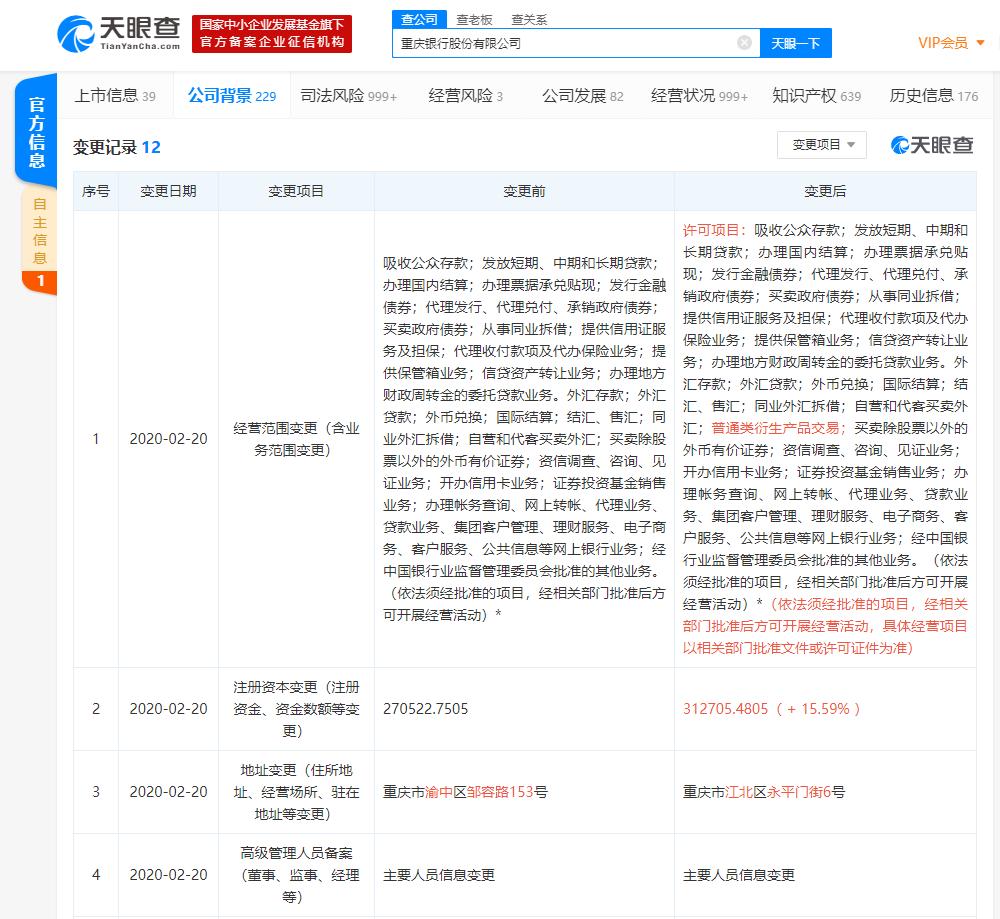1000x919 pixels.
Task: Open the 公司发展 tab
Action: (x=582, y=96)
